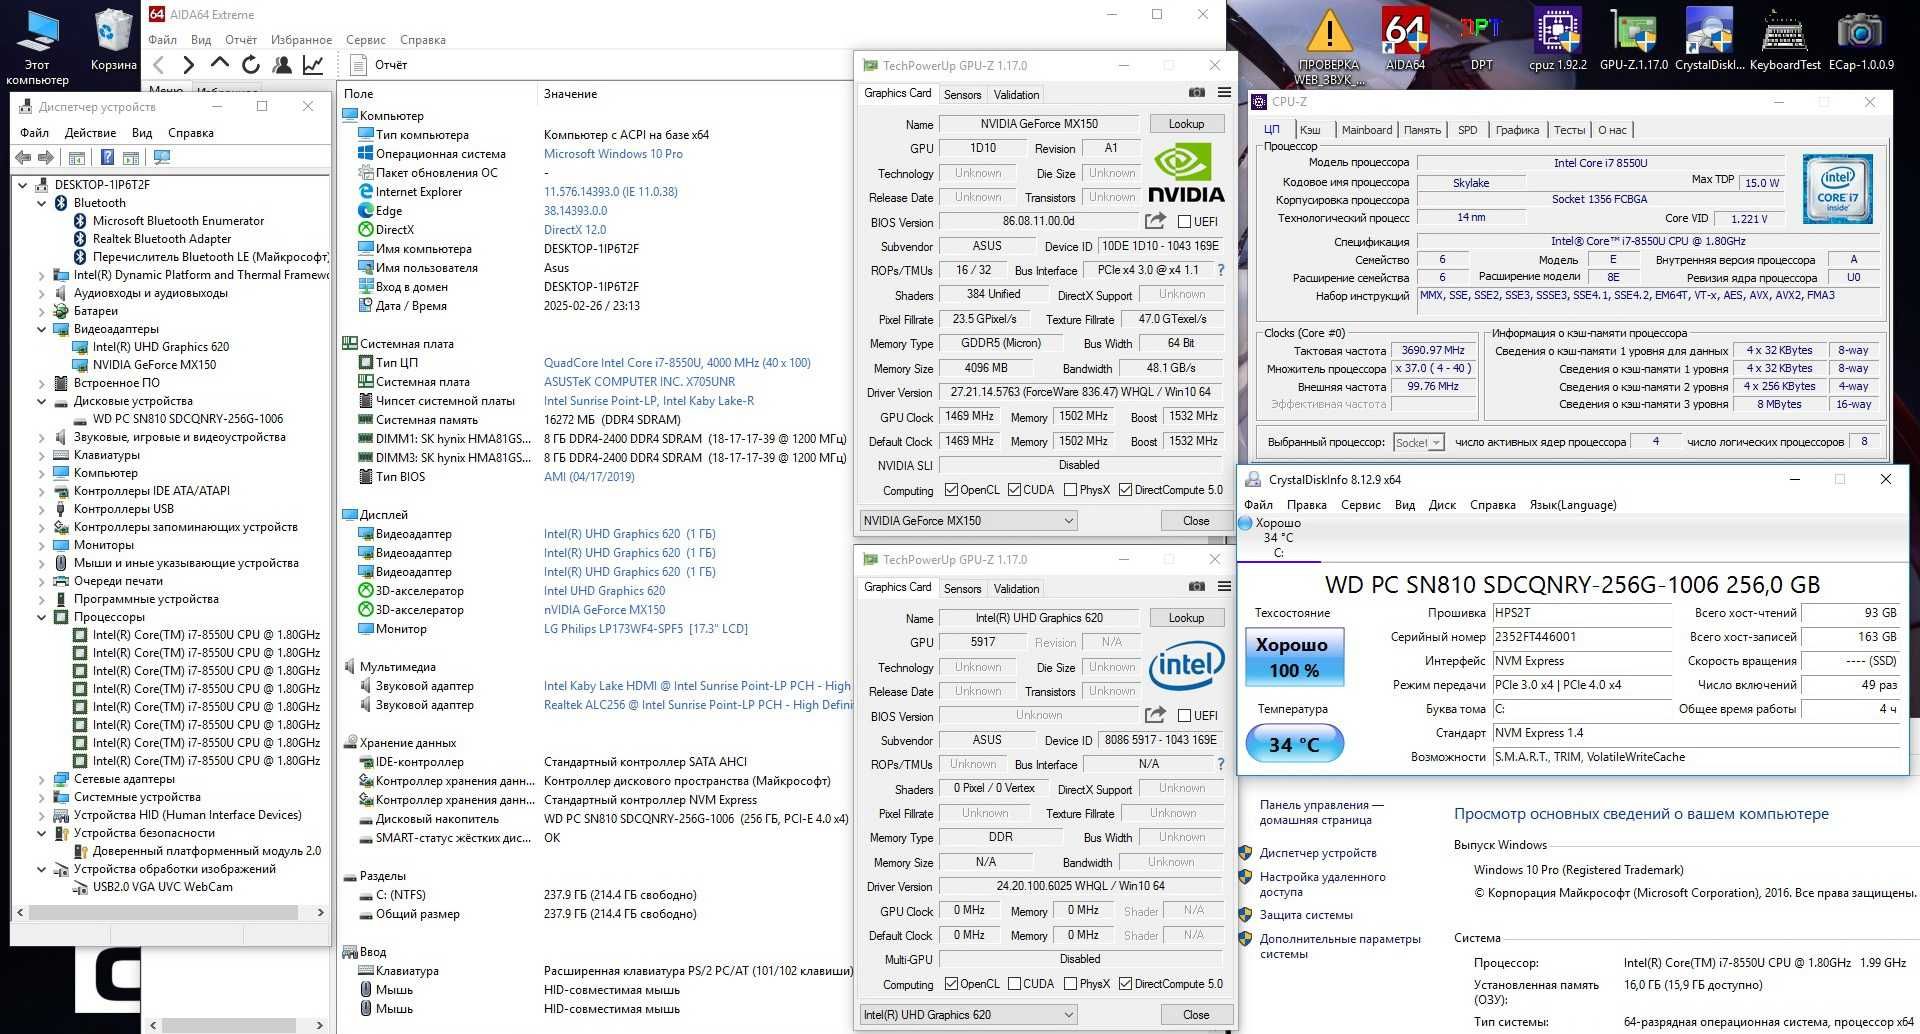Open CrystalDiskInfo desktop shortcut
1920x1034 pixels.
(1709, 40)
